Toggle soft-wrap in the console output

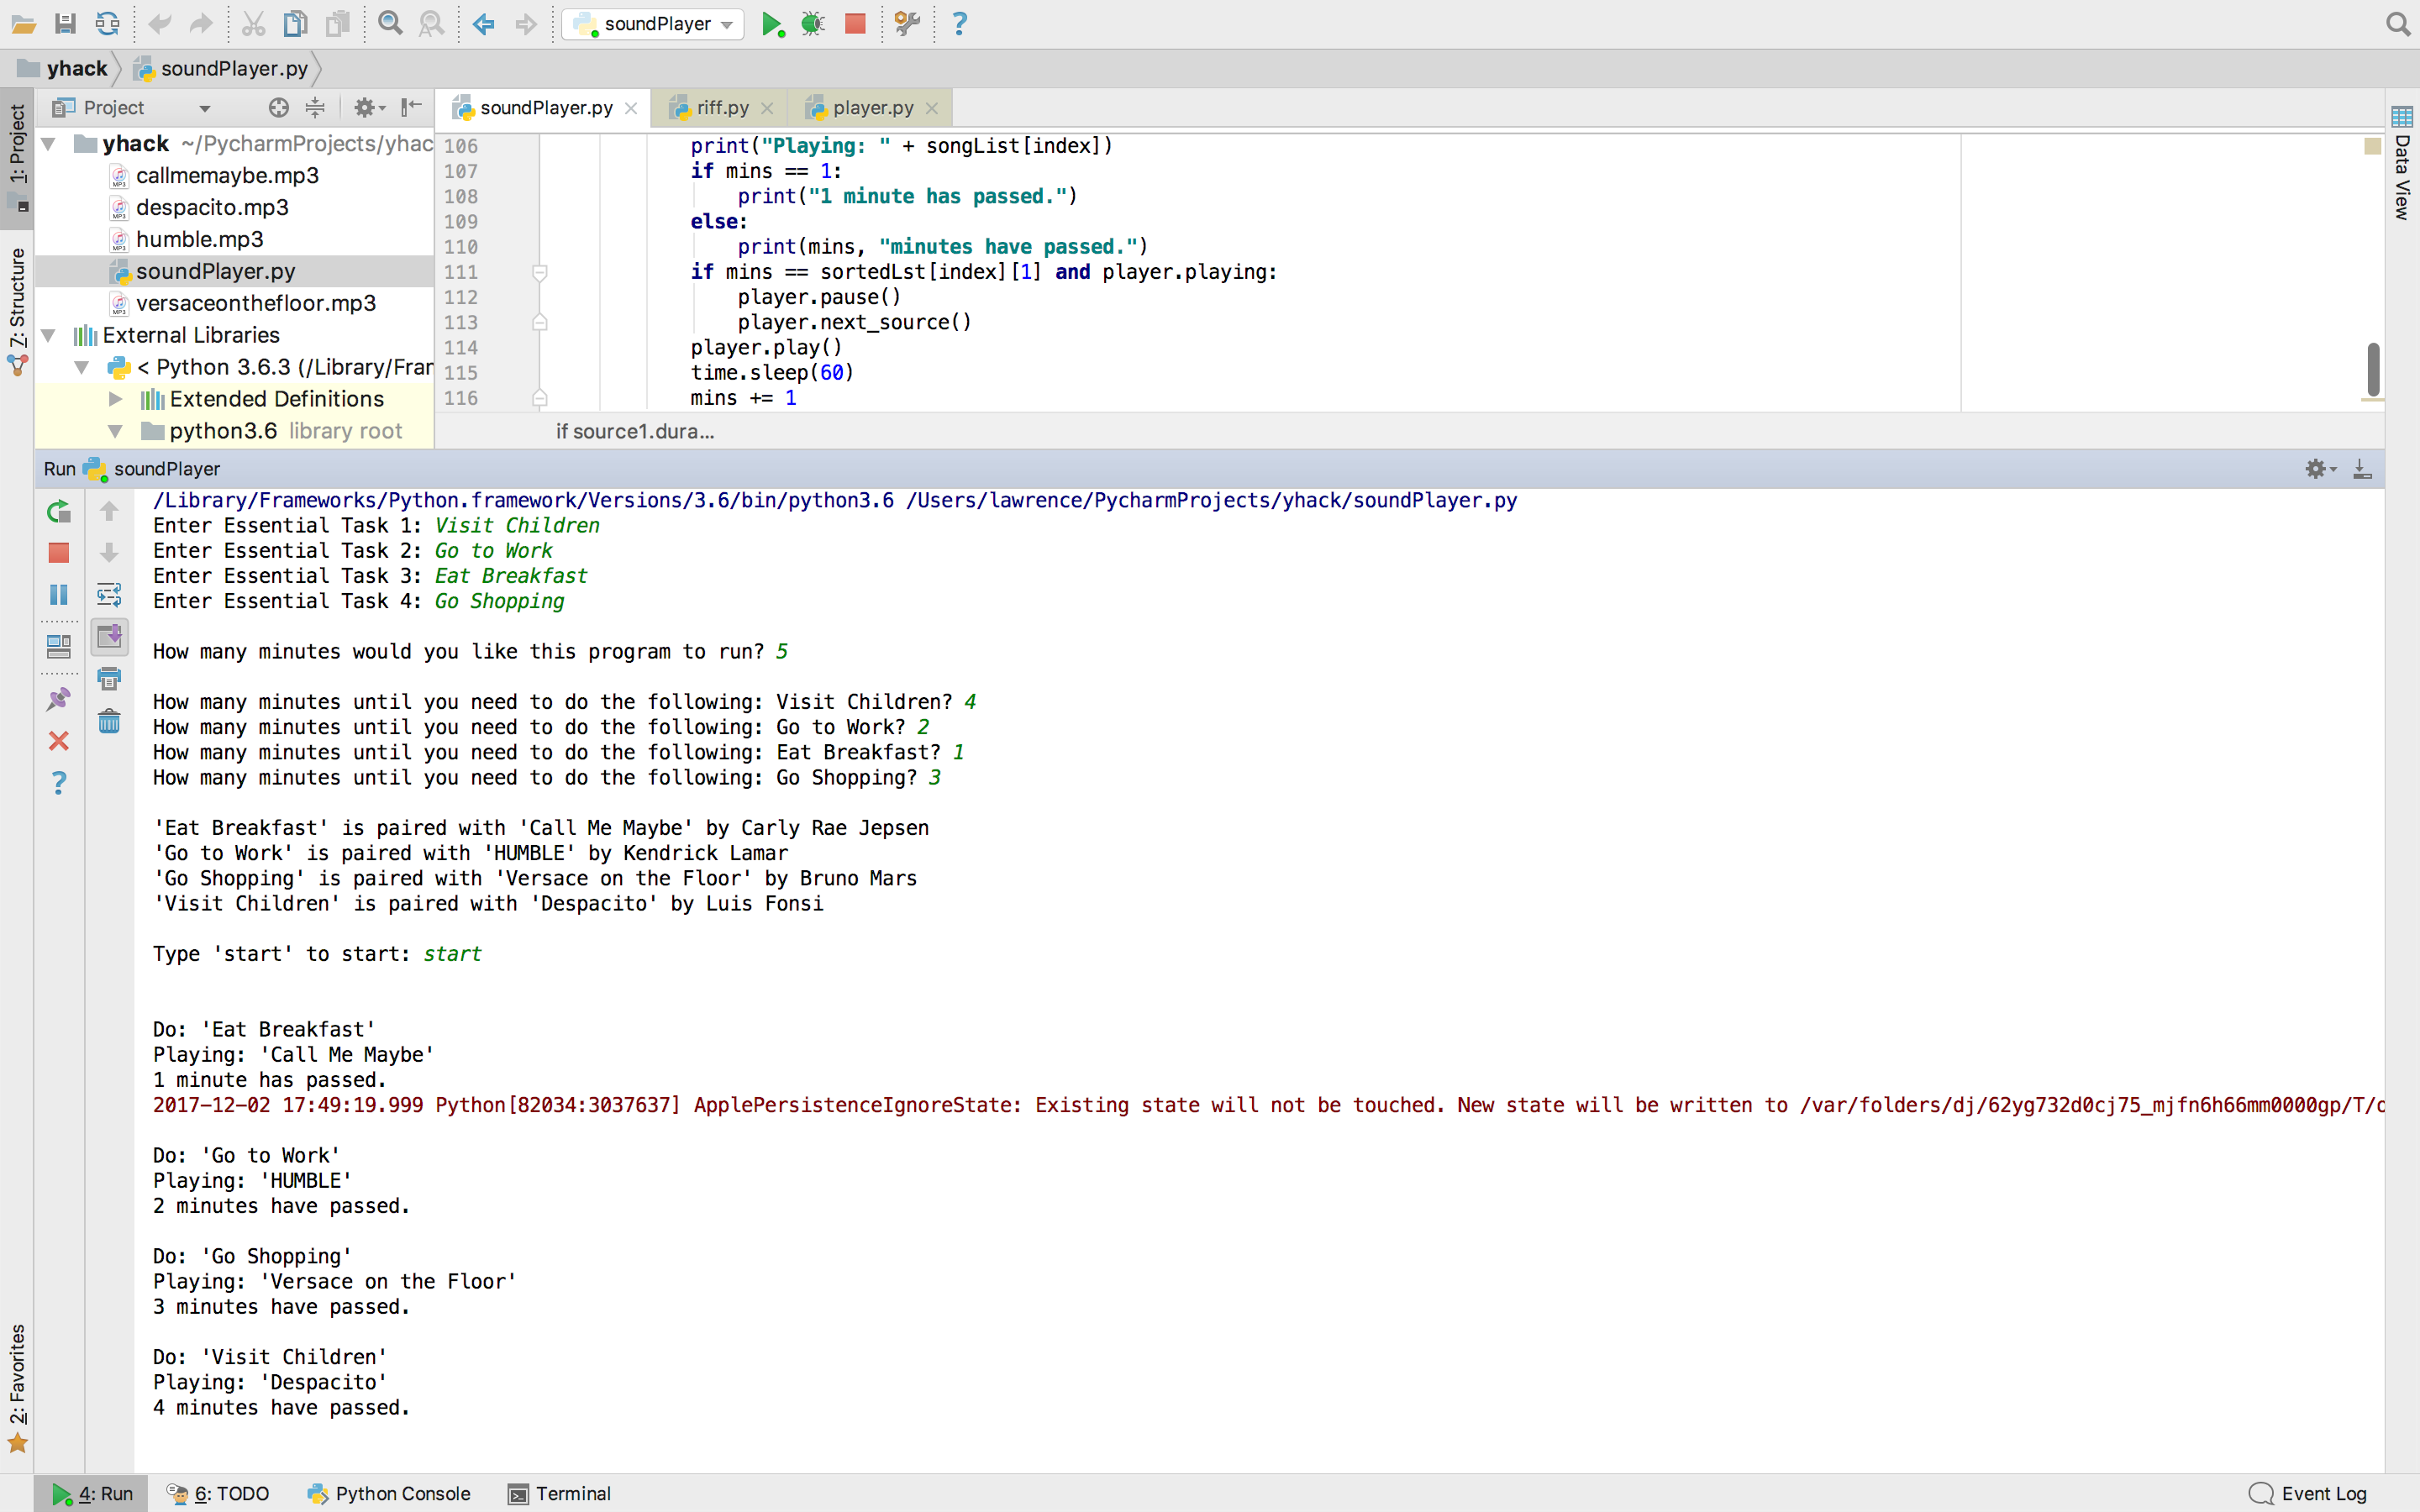pyautogui.click(x=109, y=595)
